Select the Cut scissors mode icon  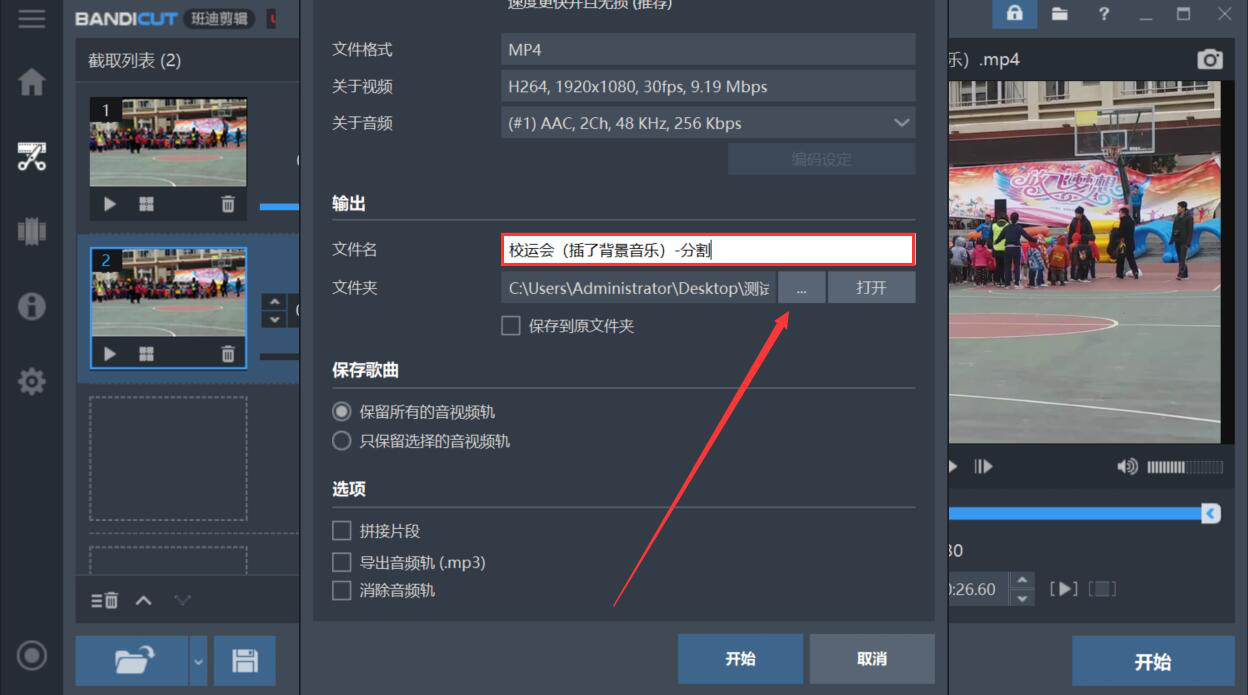(32, 156)
